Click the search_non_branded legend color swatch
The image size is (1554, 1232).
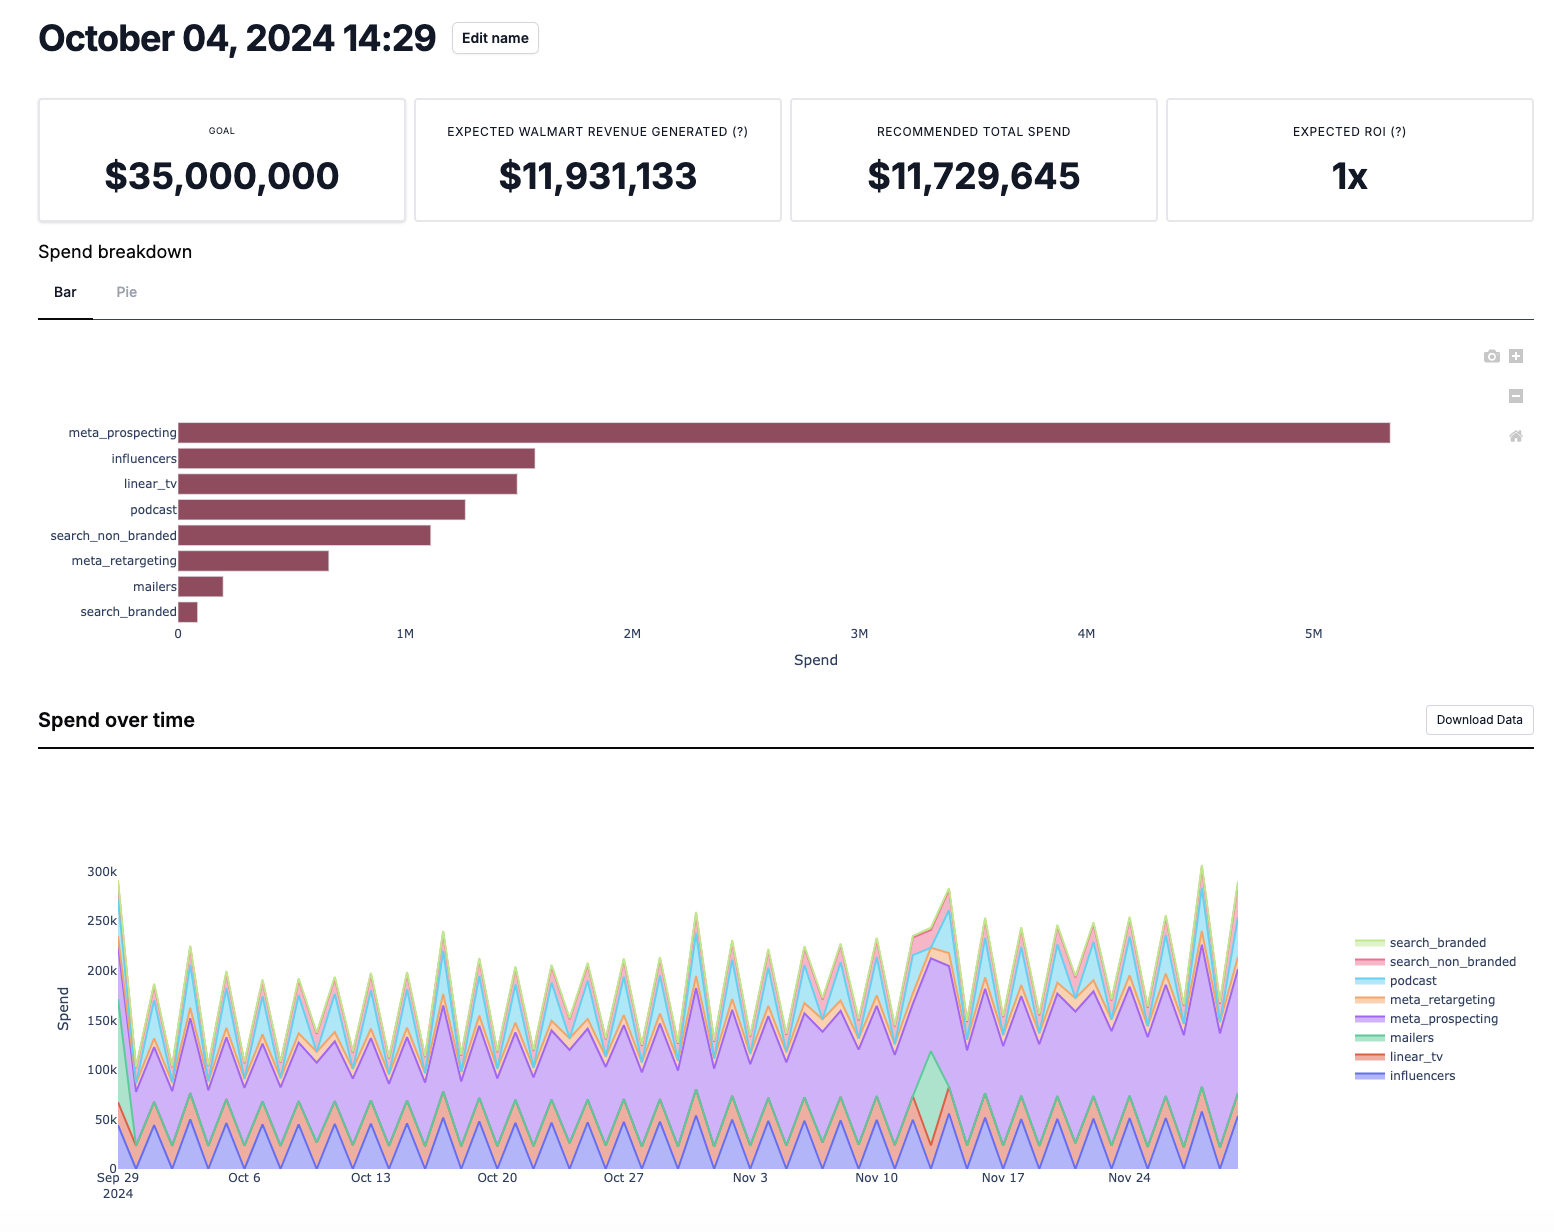click(1370, 962)
